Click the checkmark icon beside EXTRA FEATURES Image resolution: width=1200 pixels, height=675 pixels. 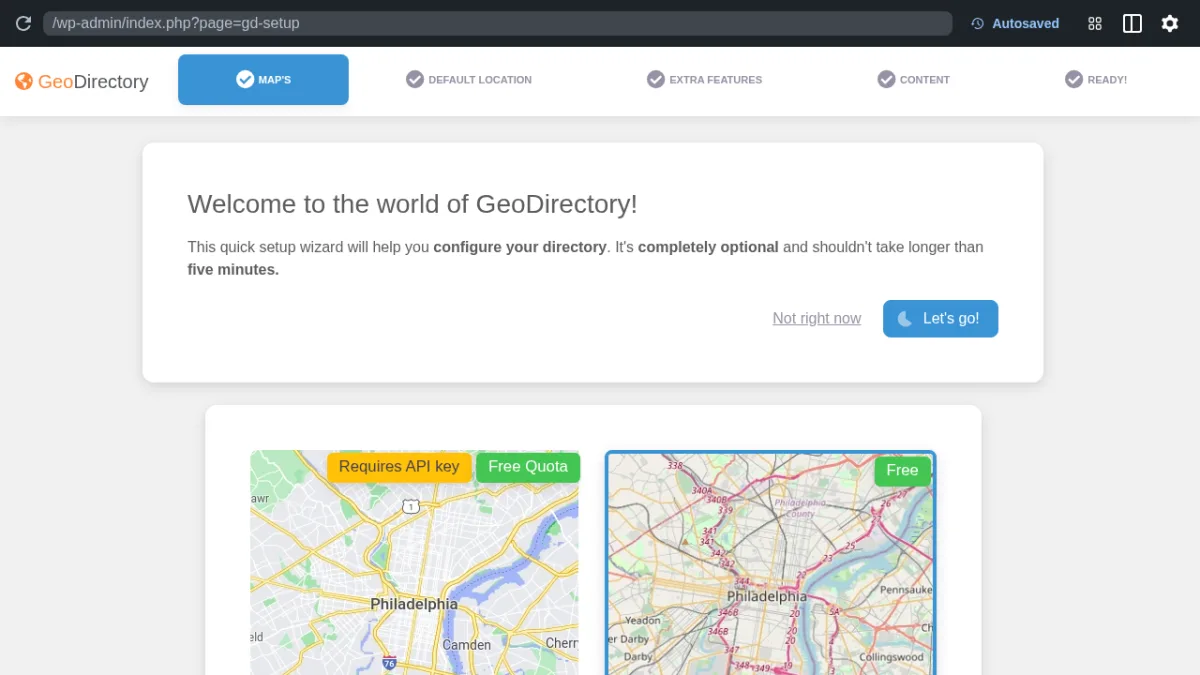656,79
